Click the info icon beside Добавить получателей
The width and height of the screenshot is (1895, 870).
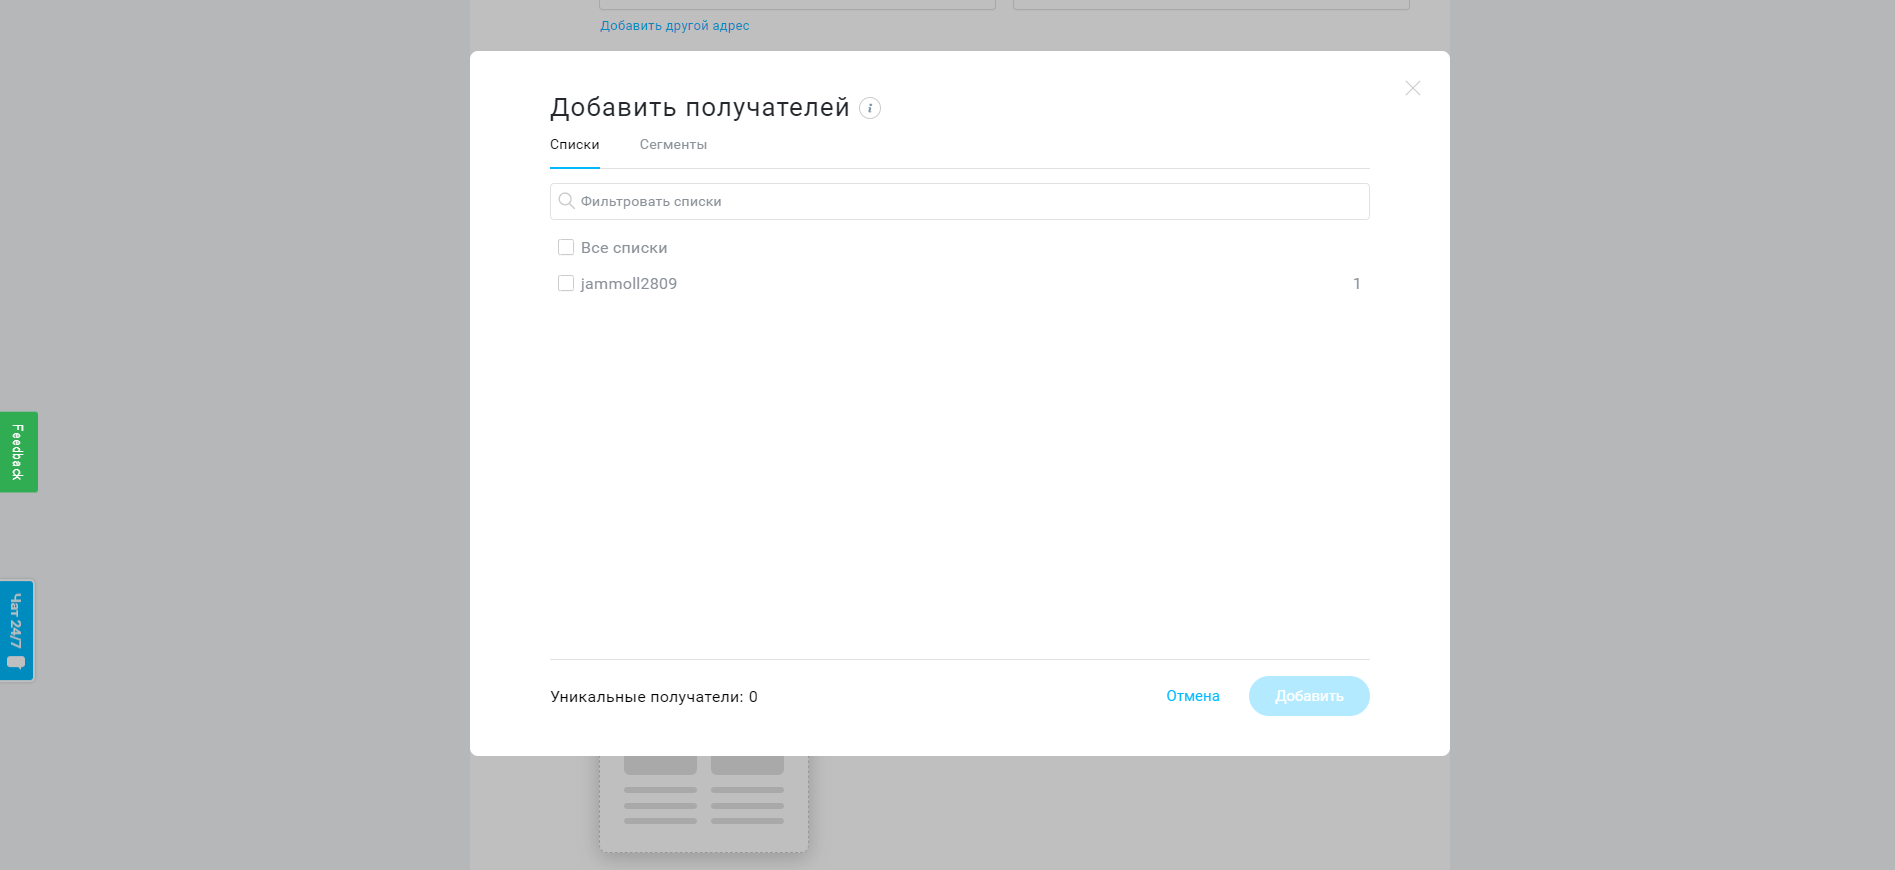pos(870,108)
